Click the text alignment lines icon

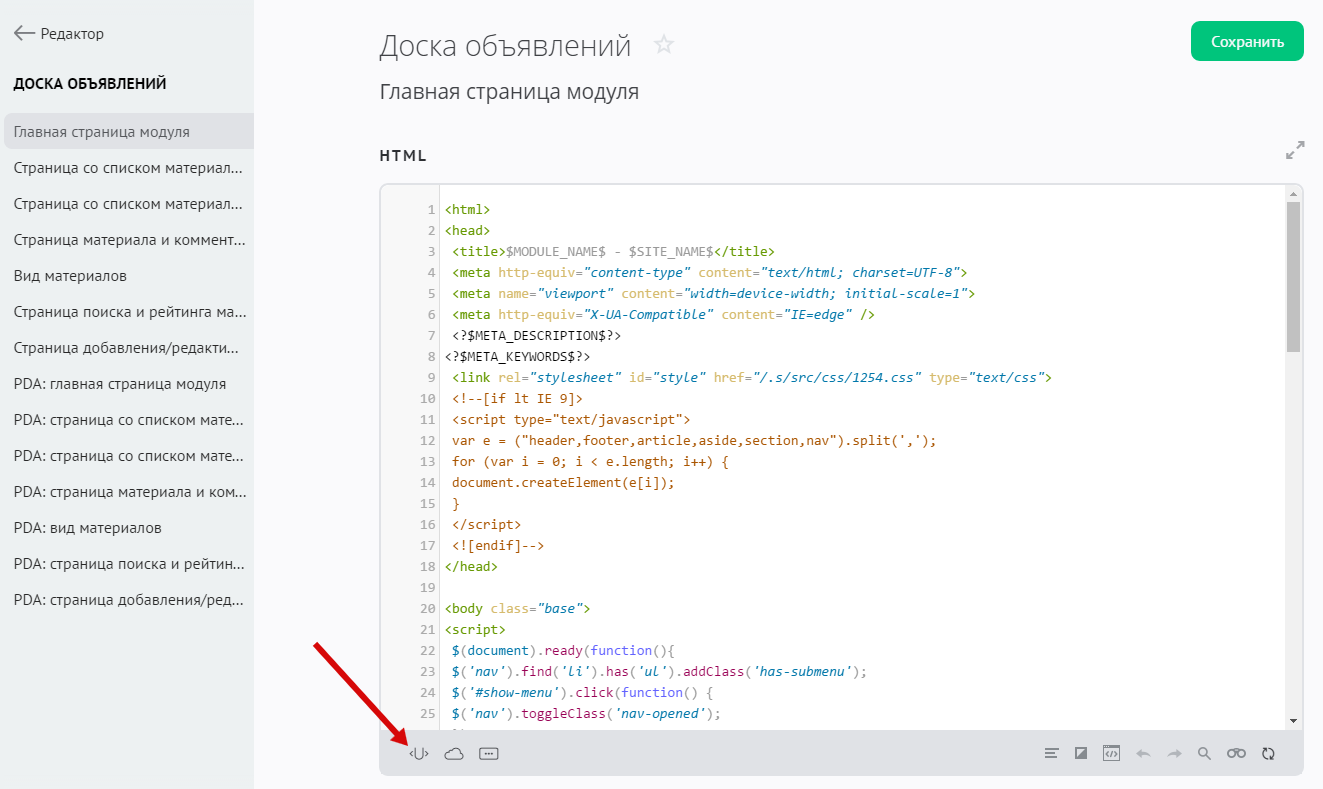coord(1051,754)
